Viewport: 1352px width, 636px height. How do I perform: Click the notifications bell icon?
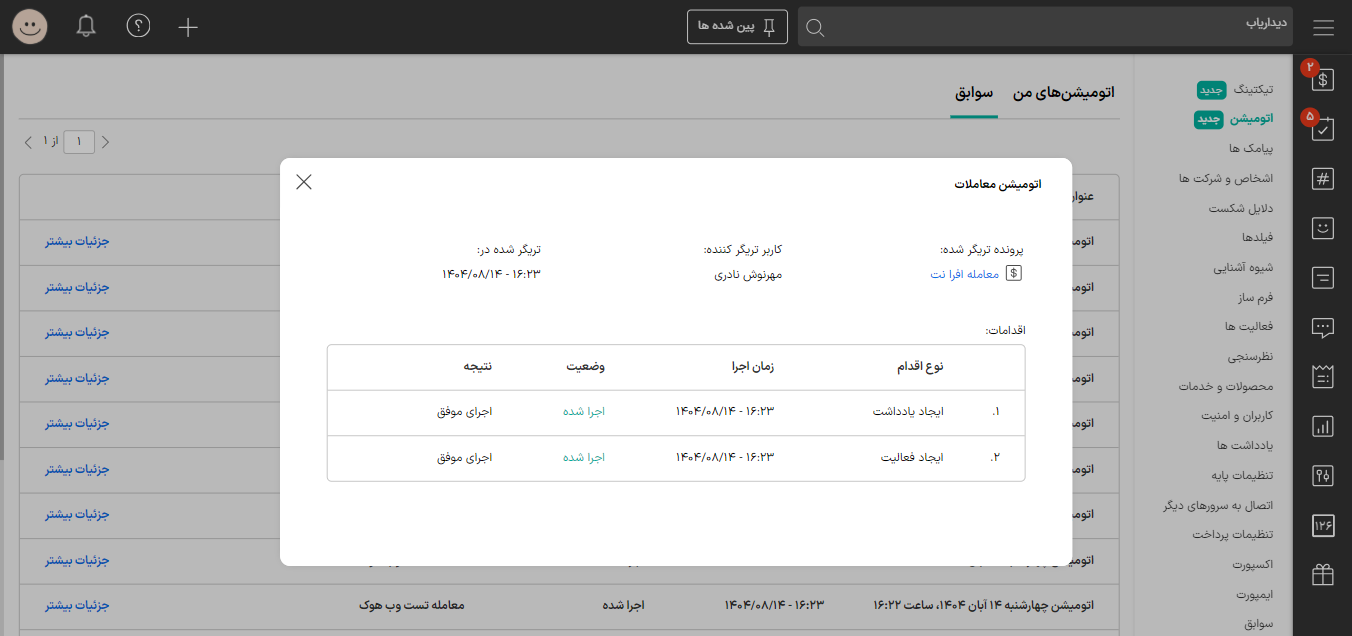click(86, 27)
